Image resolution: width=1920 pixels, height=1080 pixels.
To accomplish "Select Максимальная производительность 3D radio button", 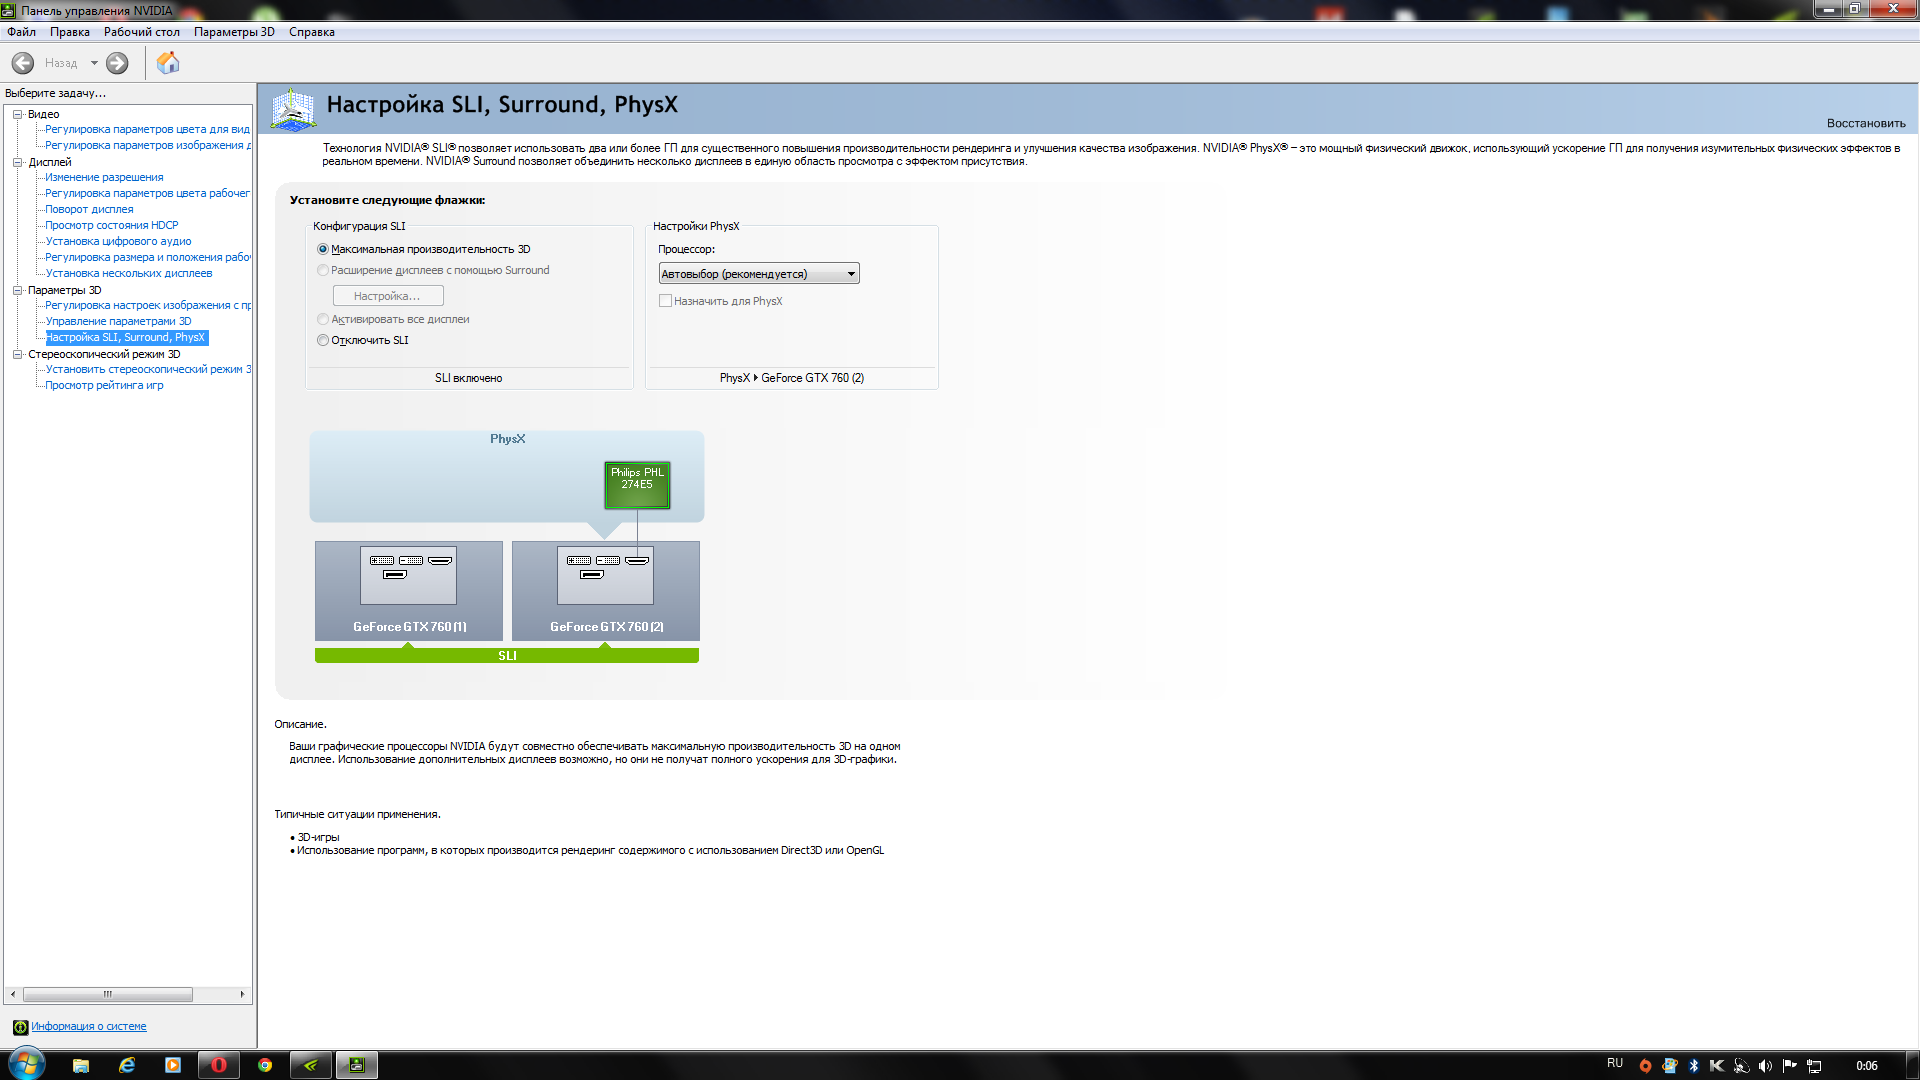I will [x=323, y=249].
